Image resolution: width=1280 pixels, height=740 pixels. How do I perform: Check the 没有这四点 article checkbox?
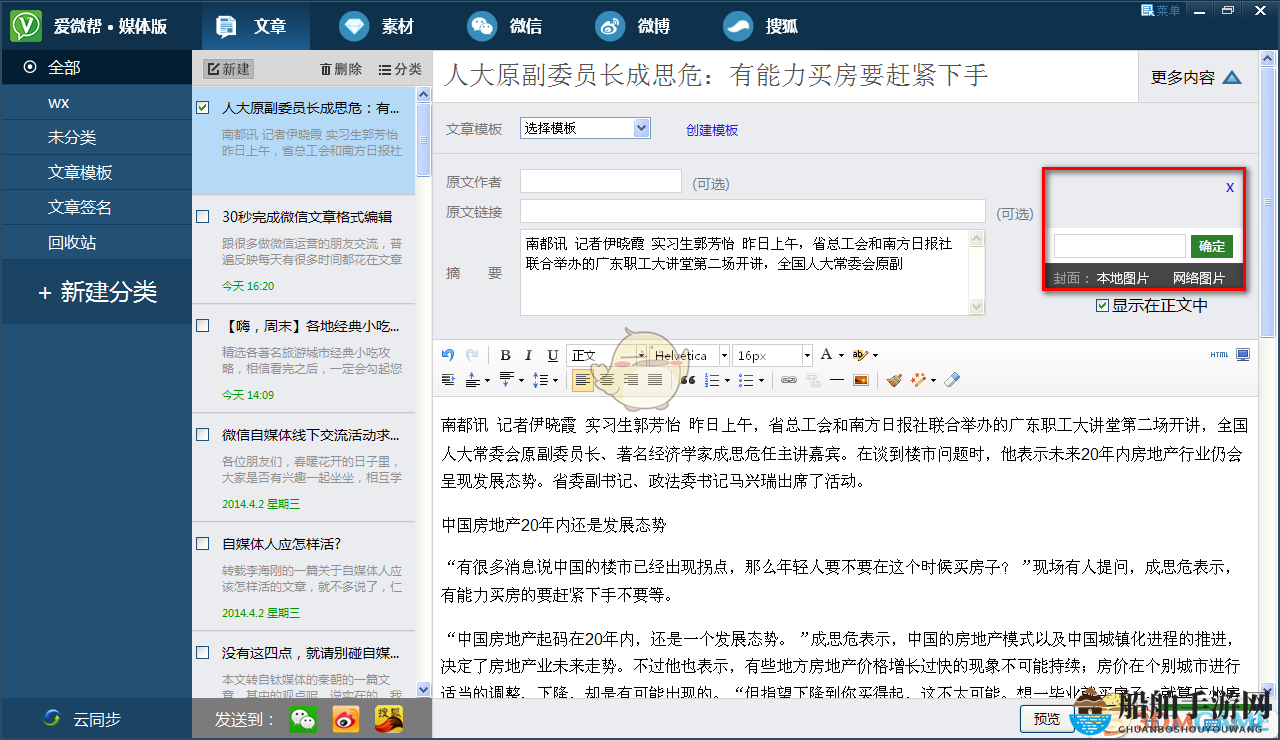tap(203, 652)
